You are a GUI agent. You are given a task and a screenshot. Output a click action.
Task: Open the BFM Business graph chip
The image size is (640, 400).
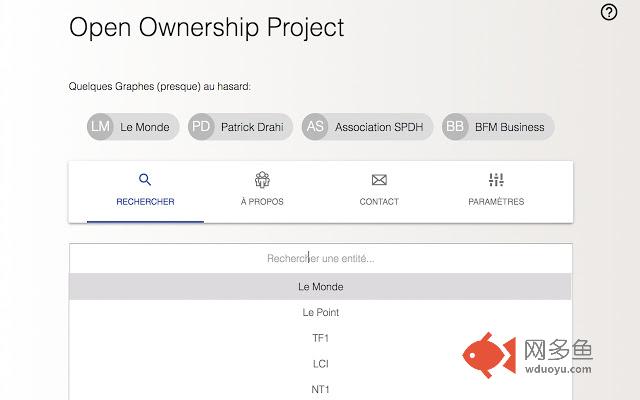(x=498, y=127)
